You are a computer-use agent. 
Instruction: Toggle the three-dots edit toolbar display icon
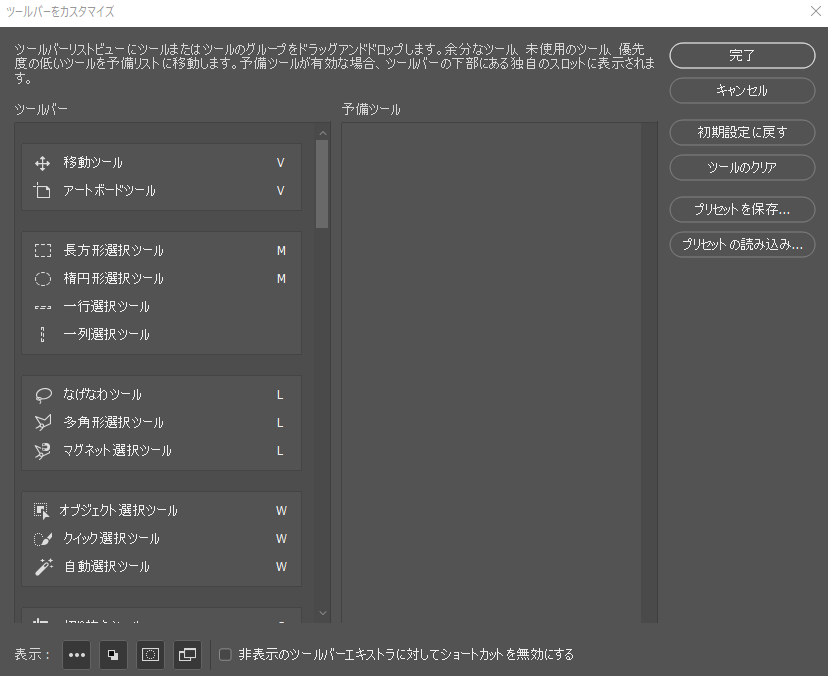(x=77, y=655)
